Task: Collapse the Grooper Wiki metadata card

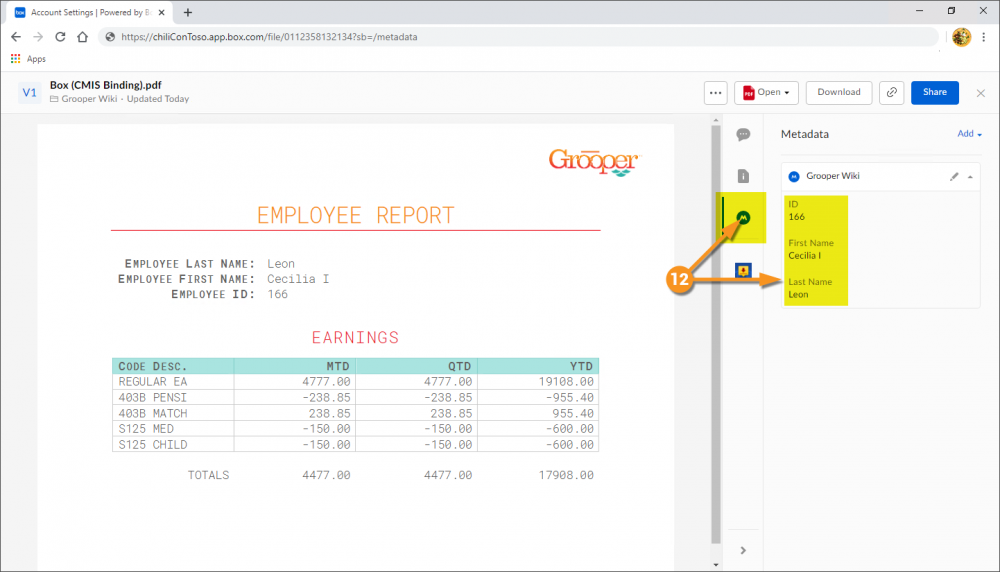Action: (970, 176)
